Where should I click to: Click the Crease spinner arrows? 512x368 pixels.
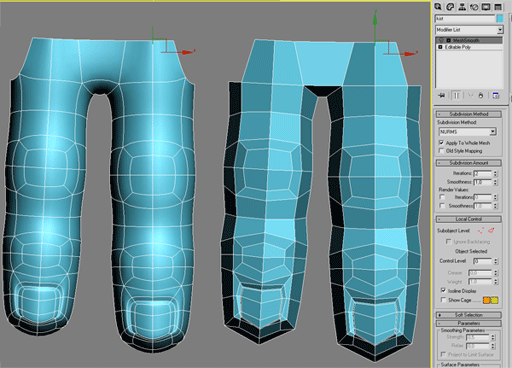(495, 273)
